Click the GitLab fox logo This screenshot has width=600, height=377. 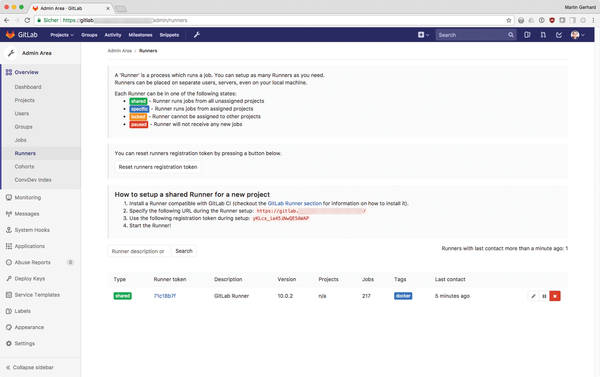click(x=10, y=35)
